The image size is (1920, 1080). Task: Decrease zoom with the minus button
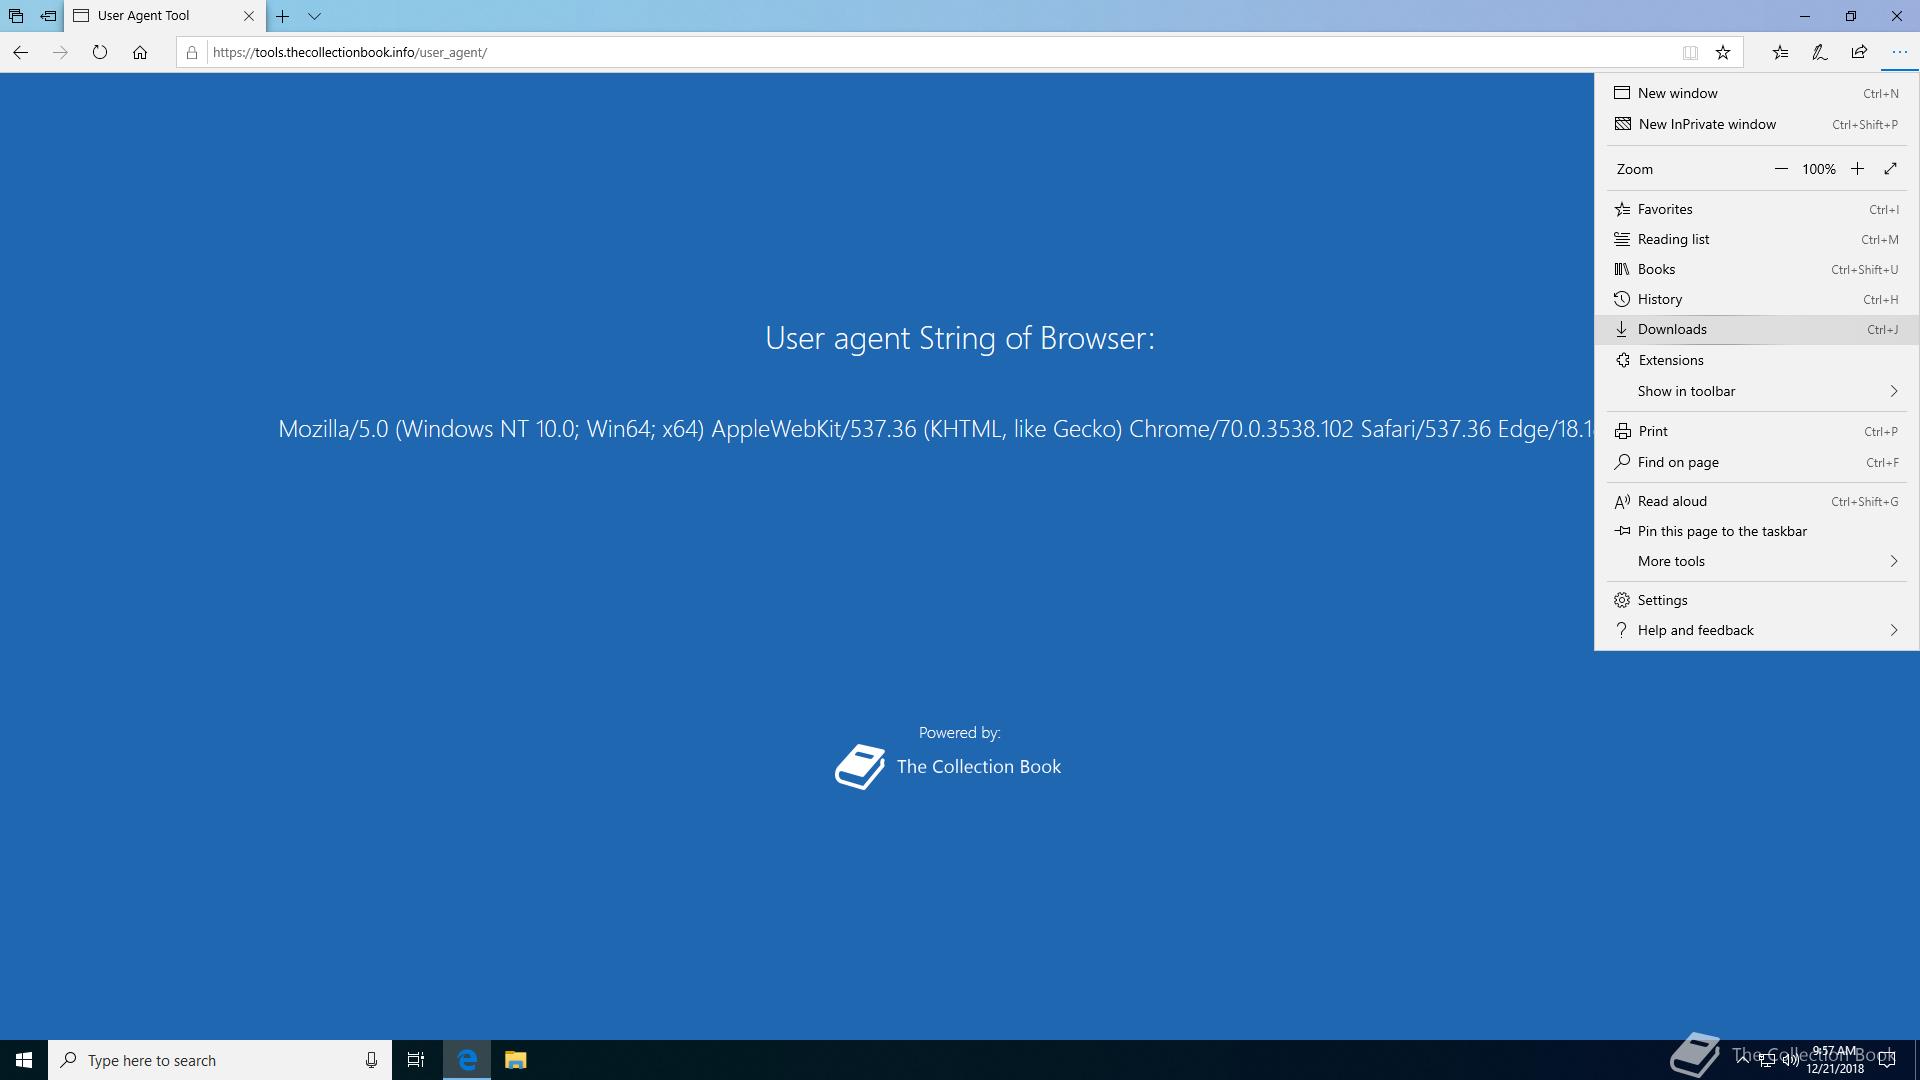1781,169
